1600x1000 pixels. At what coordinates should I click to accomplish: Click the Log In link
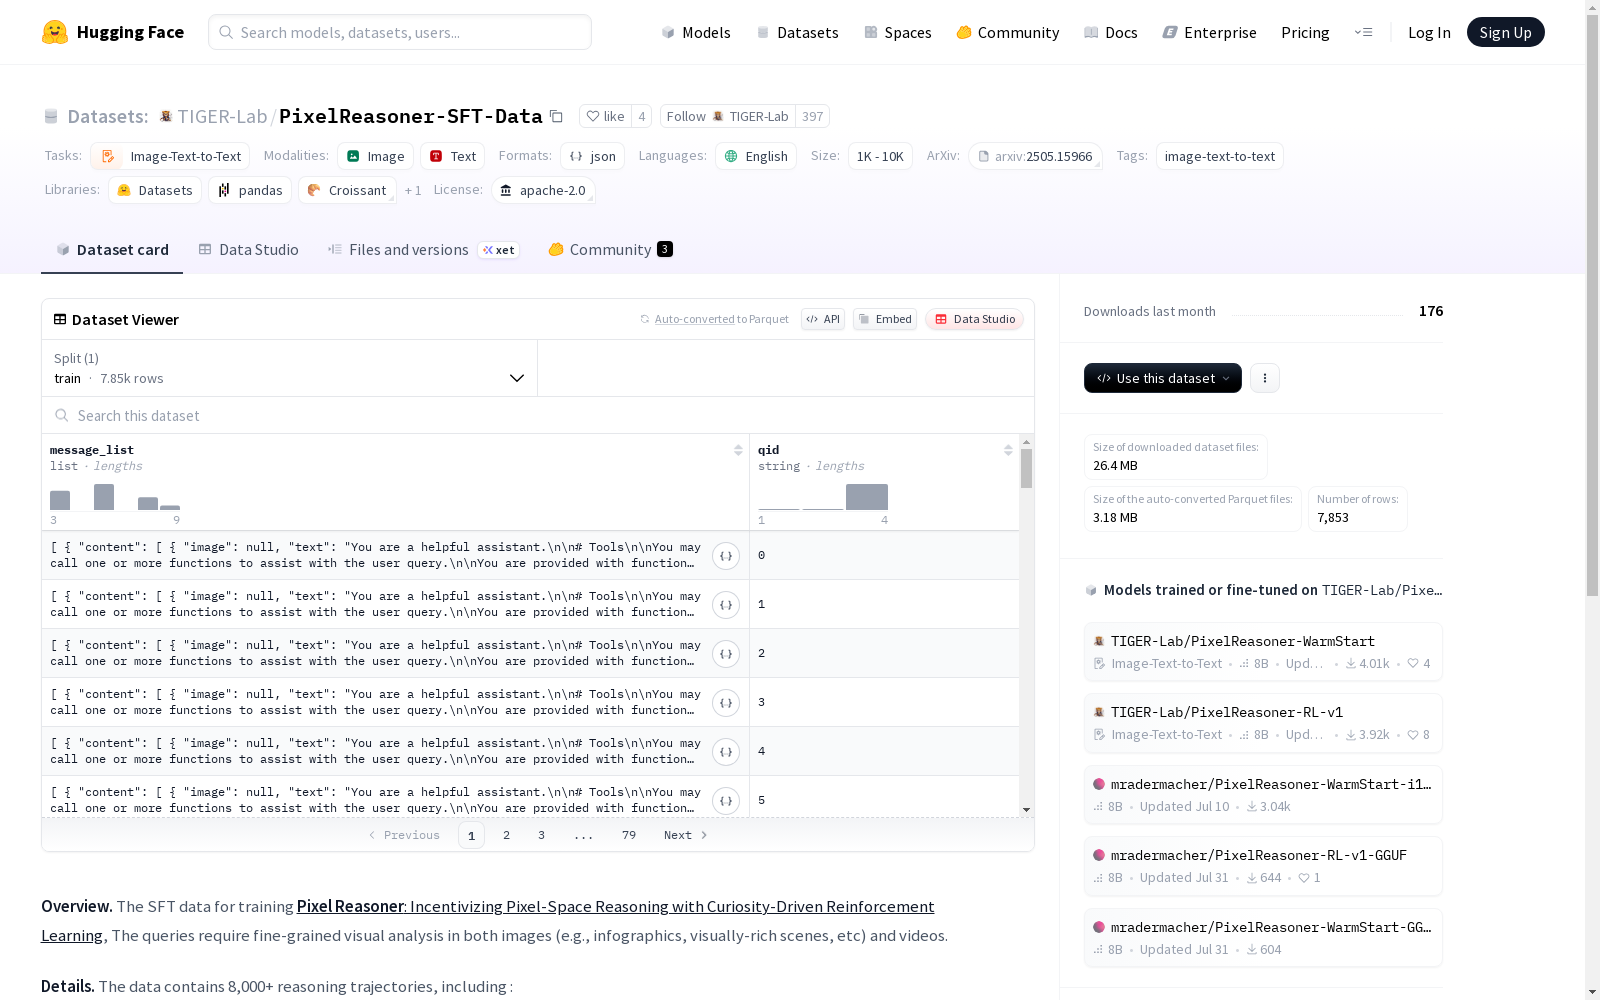point(1429,32)
